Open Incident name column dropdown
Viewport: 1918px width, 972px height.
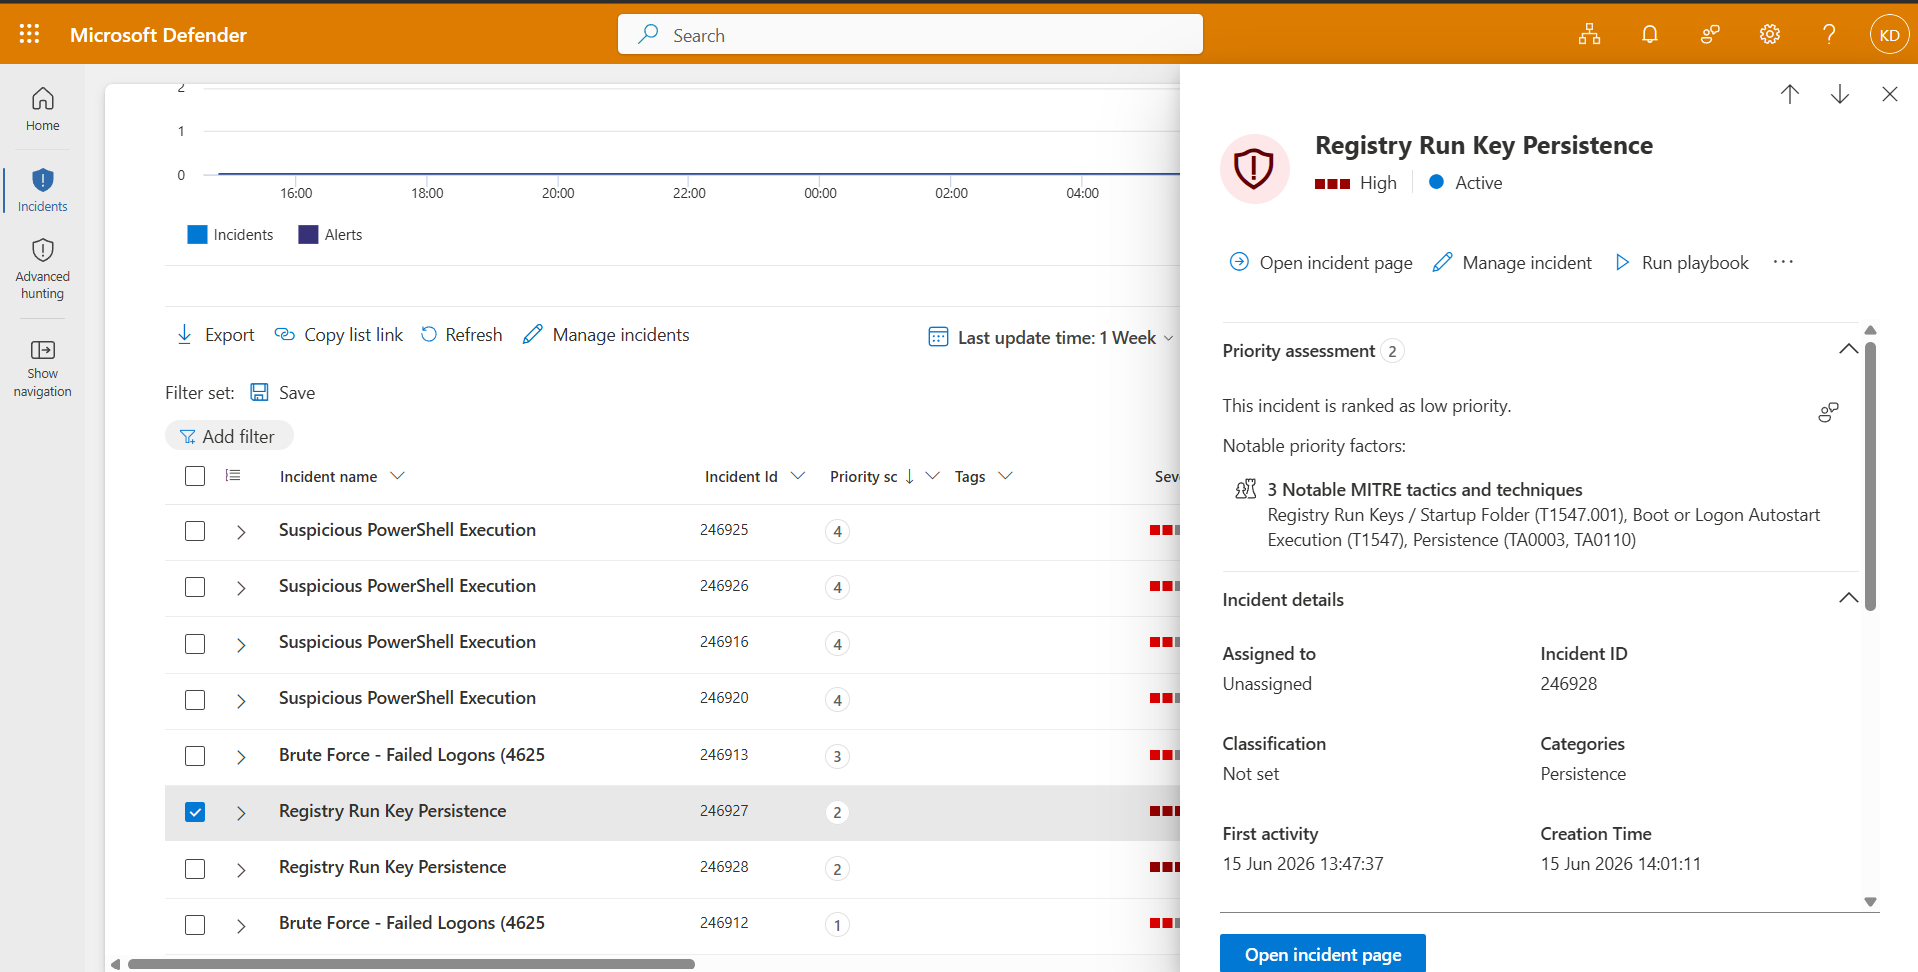point(397,476)
